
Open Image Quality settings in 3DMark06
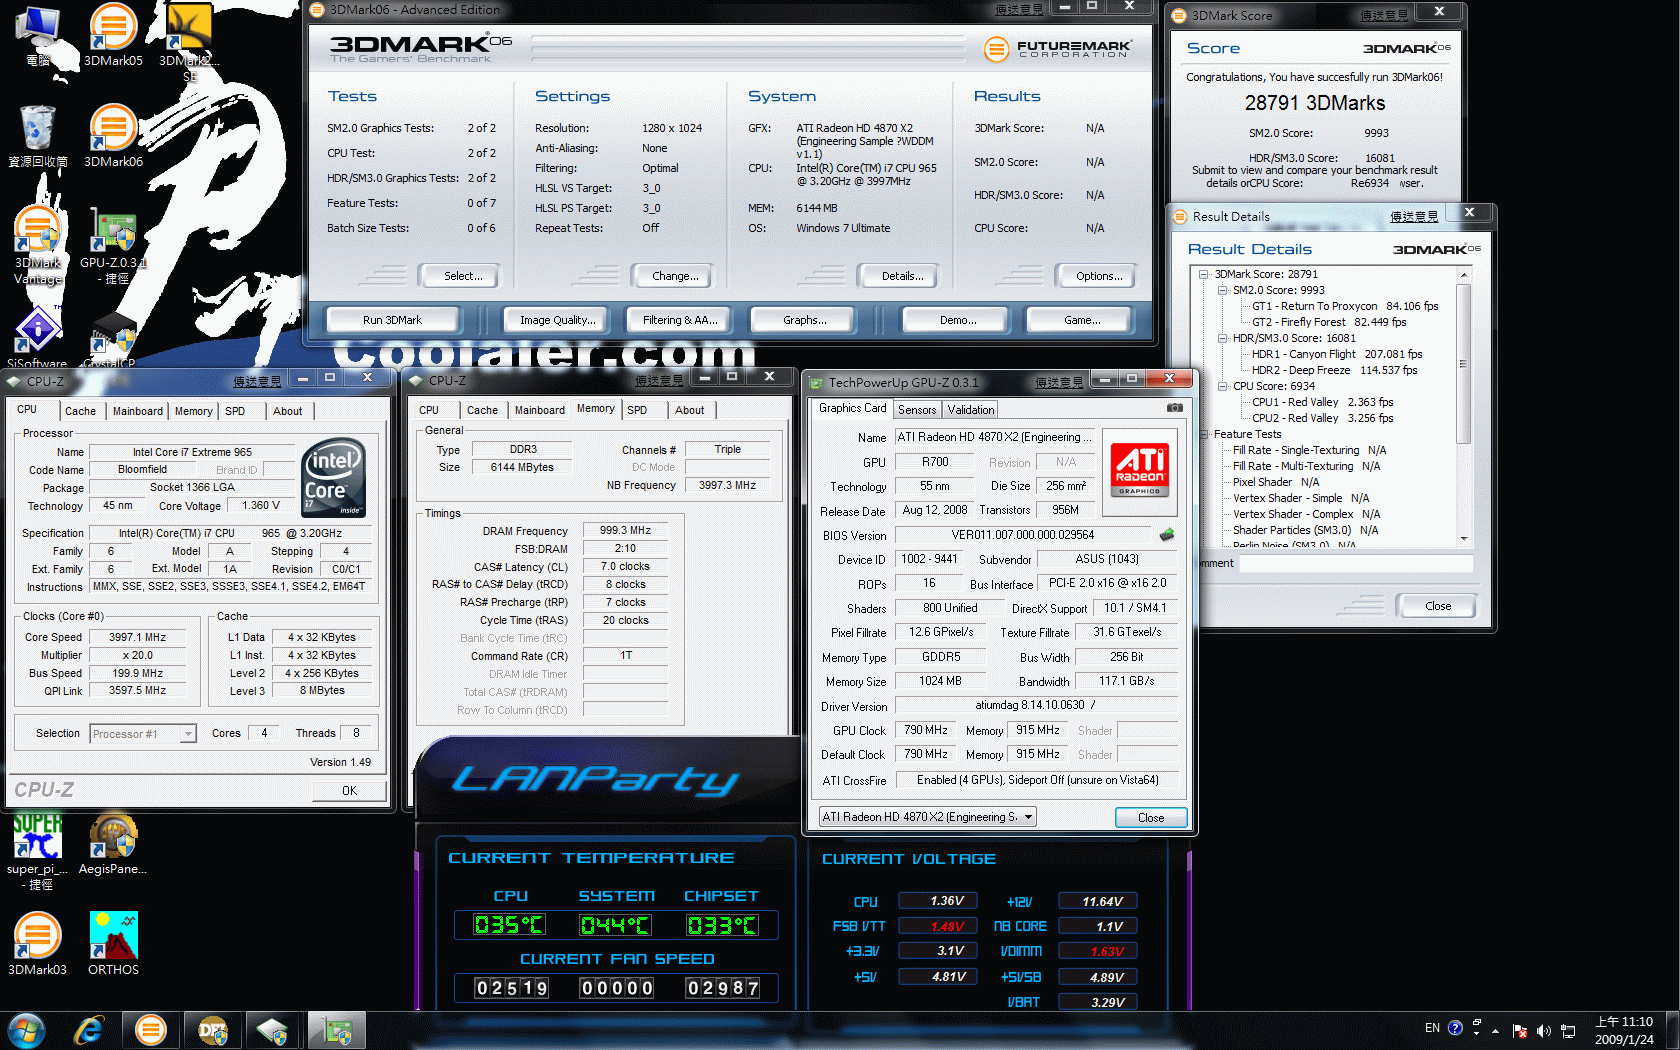click(557, 320)
